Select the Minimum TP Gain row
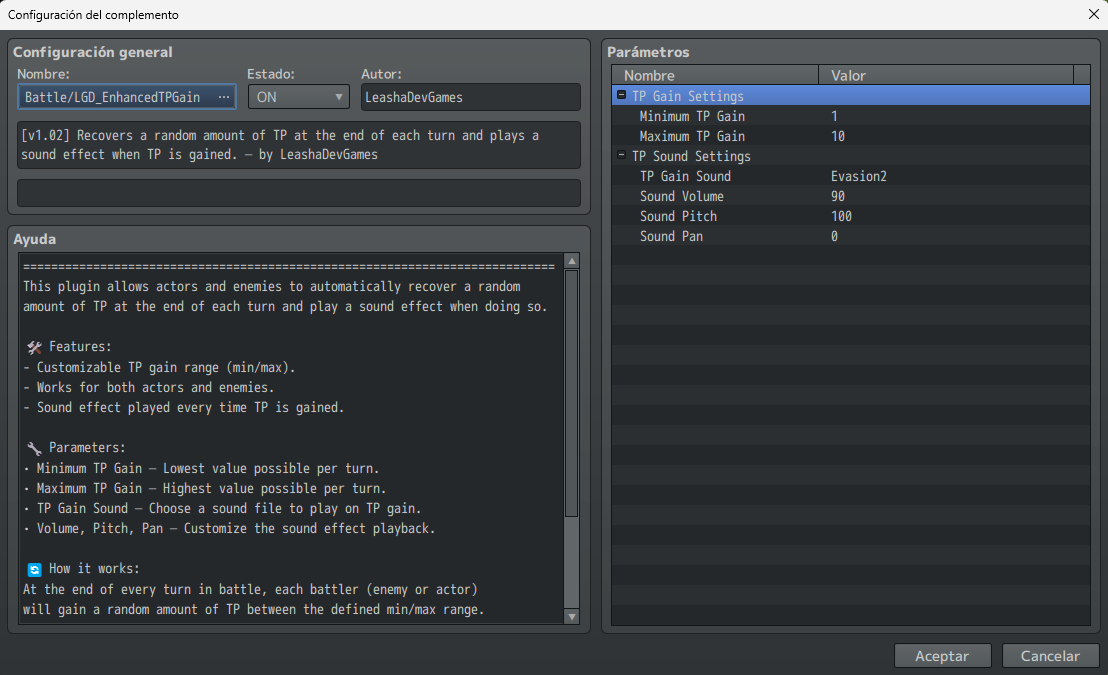Screen dimensions: 1108x675 point(851,116)
